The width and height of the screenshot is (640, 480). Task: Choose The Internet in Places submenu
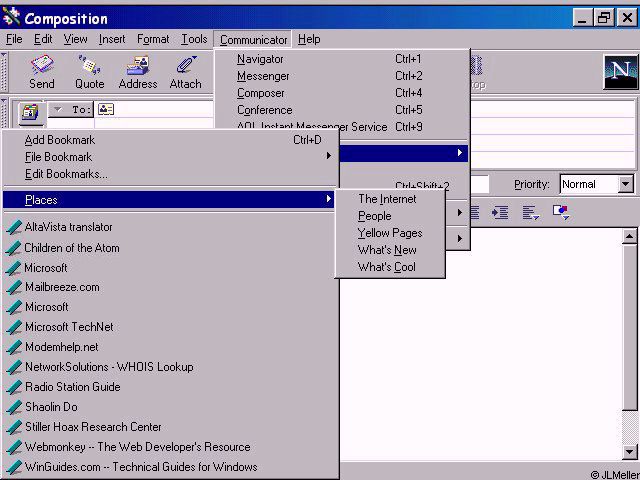pos(390,199)
